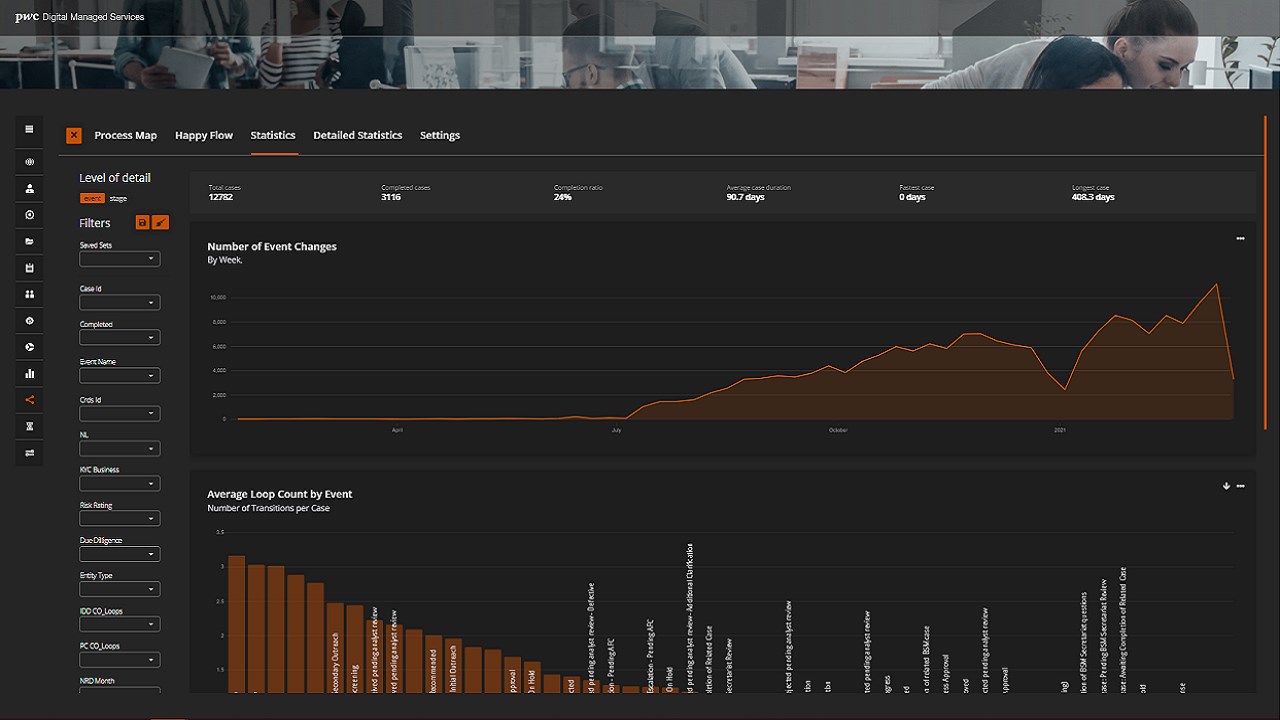1280x720 pixels.
Task: Expand the Risk Rating dropdown
Action: 120,519
